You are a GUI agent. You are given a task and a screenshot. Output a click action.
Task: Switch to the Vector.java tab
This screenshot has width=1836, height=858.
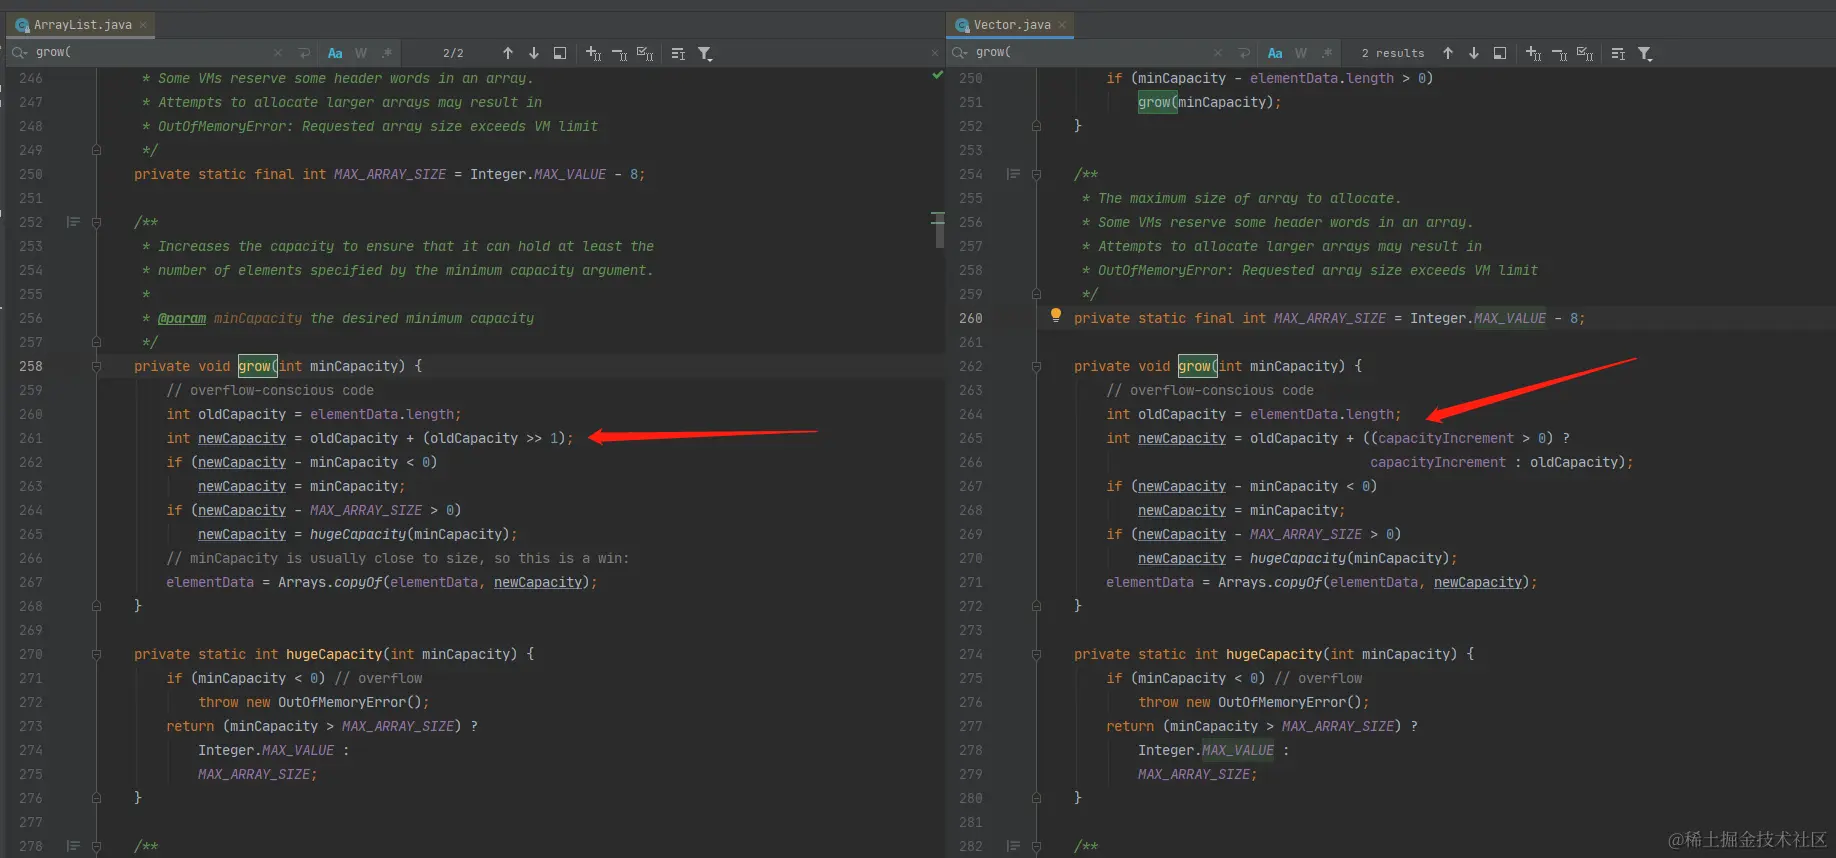pyautogui.click(x=1011, y=25)
